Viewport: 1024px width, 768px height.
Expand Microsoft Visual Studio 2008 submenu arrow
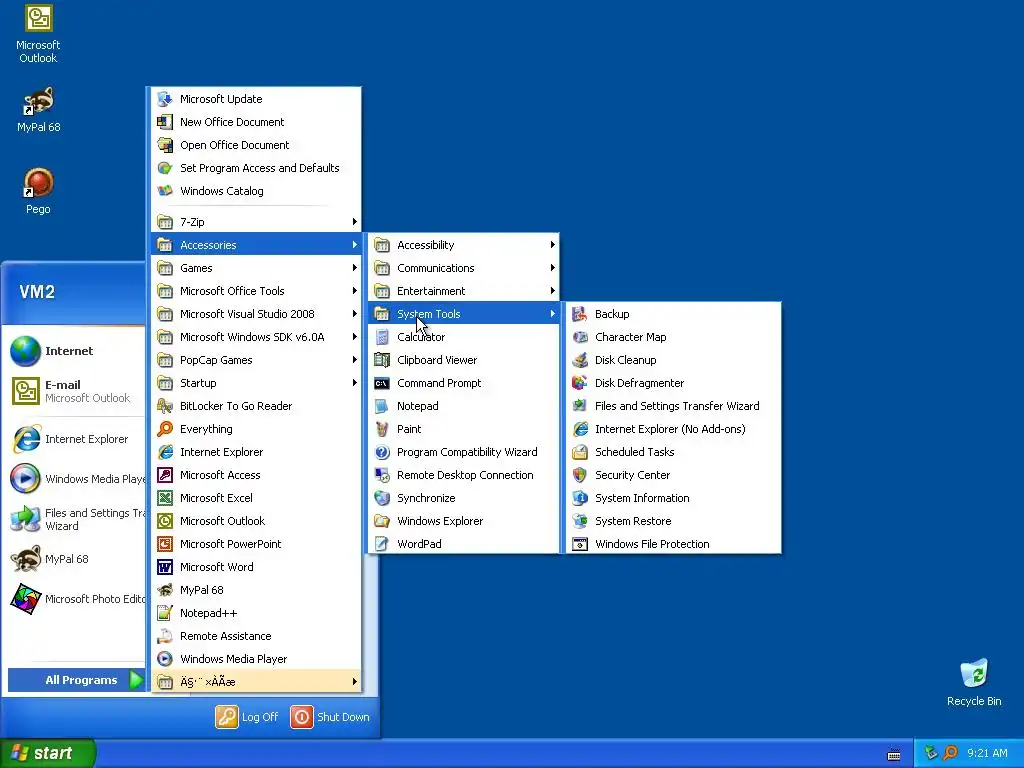[354, 314]
